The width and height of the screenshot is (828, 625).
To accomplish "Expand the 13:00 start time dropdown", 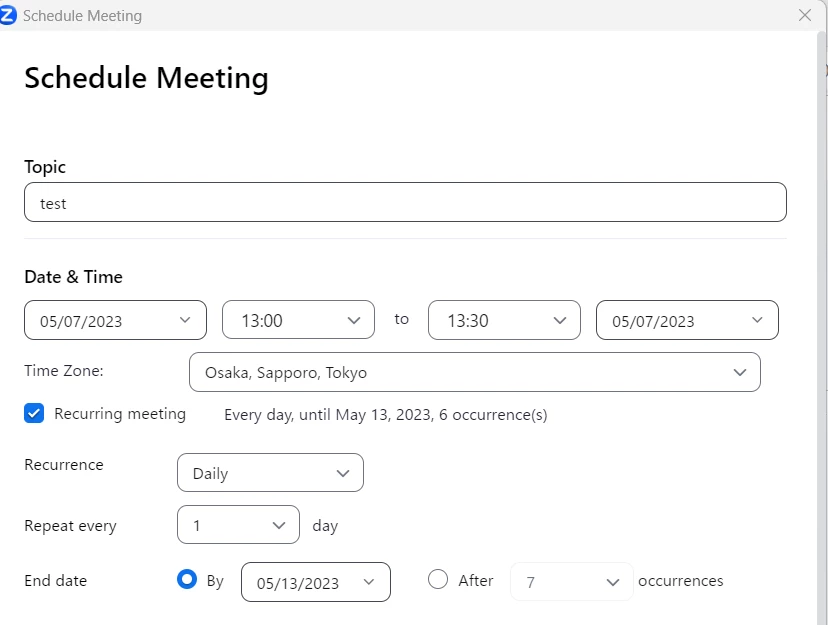I will click(x=298, y=320).
